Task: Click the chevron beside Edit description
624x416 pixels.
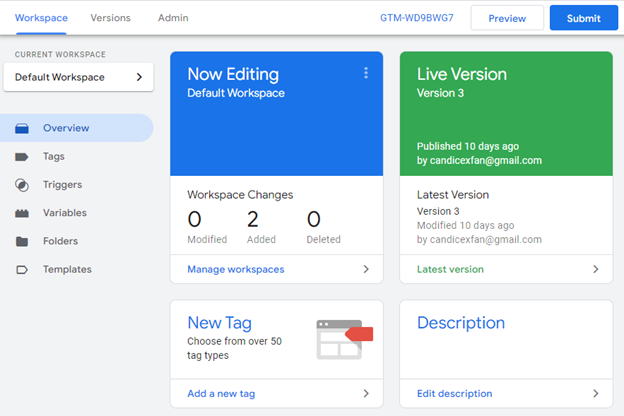Action: (x=596, y=394)
